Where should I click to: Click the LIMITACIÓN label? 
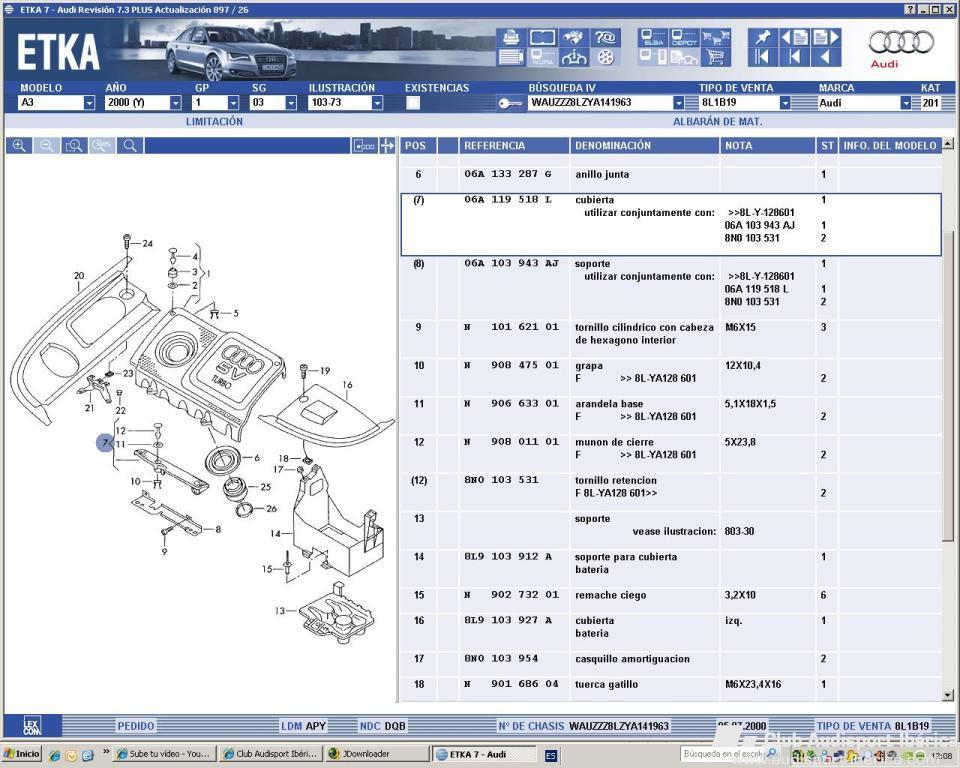coord(214,121)
